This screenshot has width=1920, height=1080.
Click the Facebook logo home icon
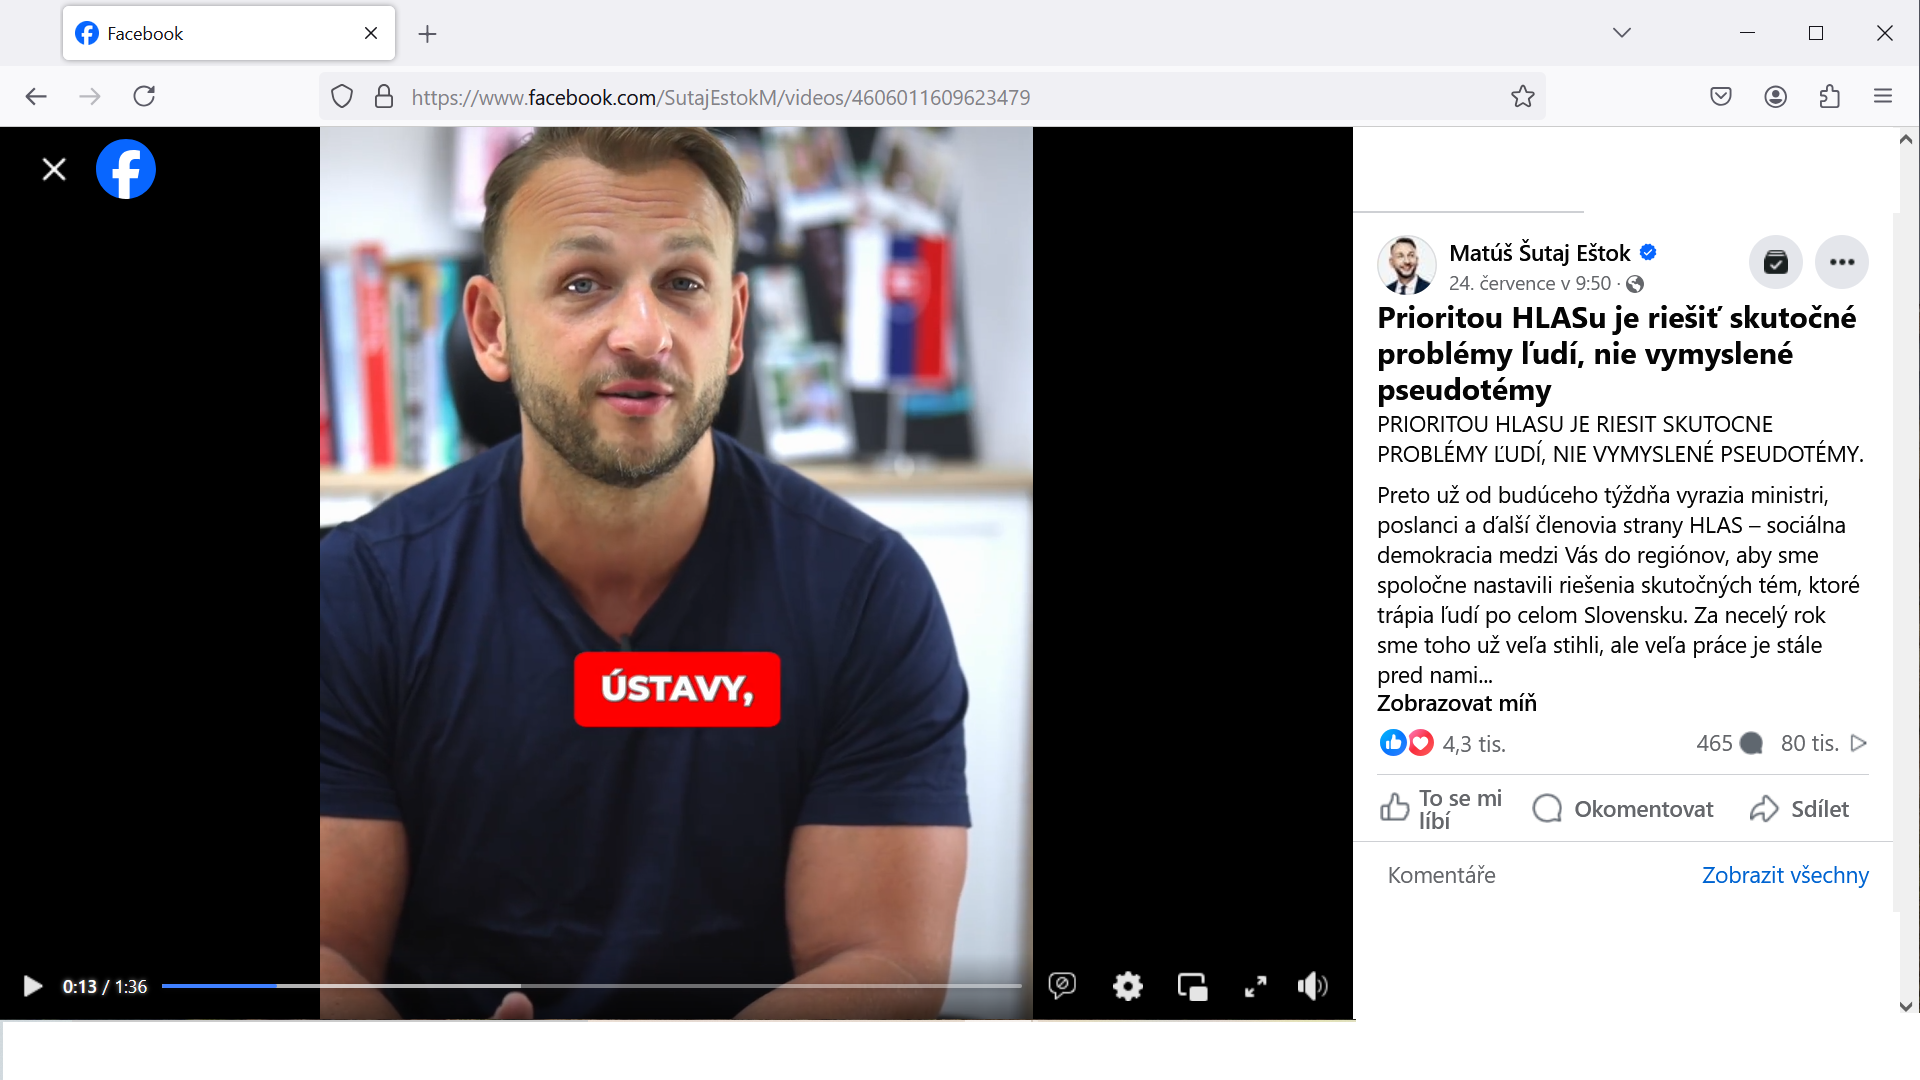[126, 169]
